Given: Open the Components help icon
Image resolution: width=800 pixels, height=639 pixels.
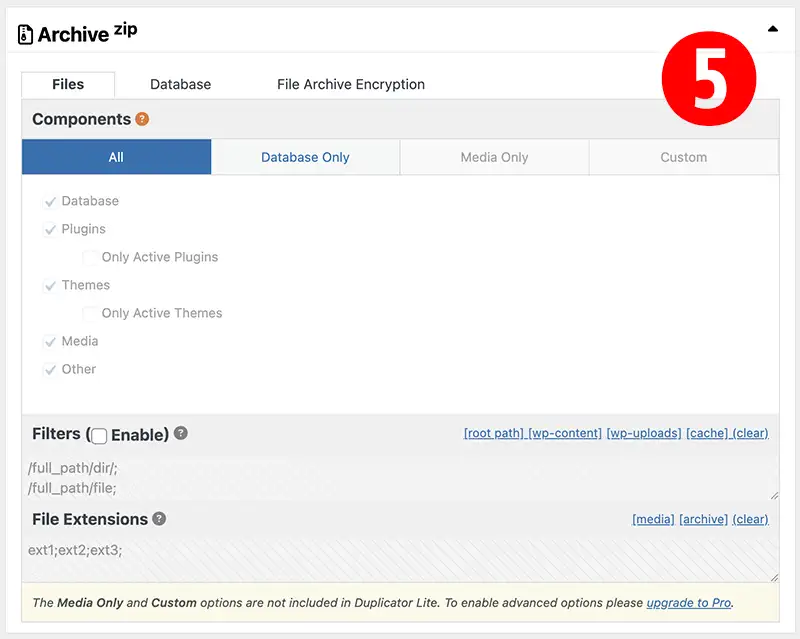Looking at the screenshot, I should coord(142,119).
